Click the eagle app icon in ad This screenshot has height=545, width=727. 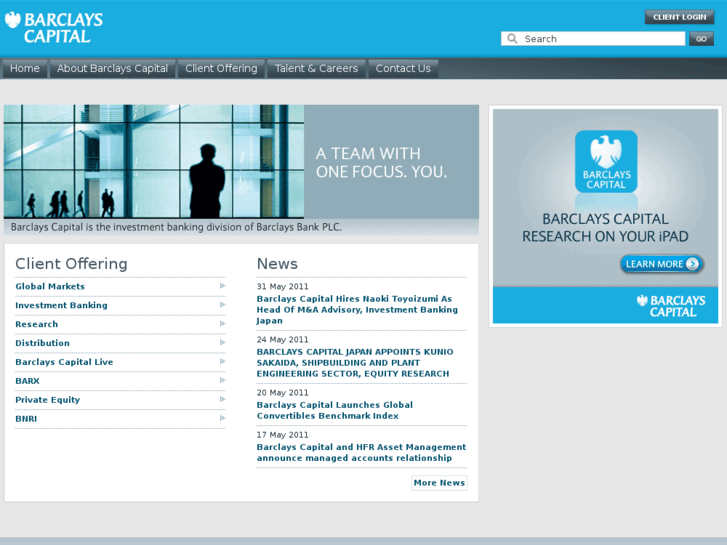[606, 161]
